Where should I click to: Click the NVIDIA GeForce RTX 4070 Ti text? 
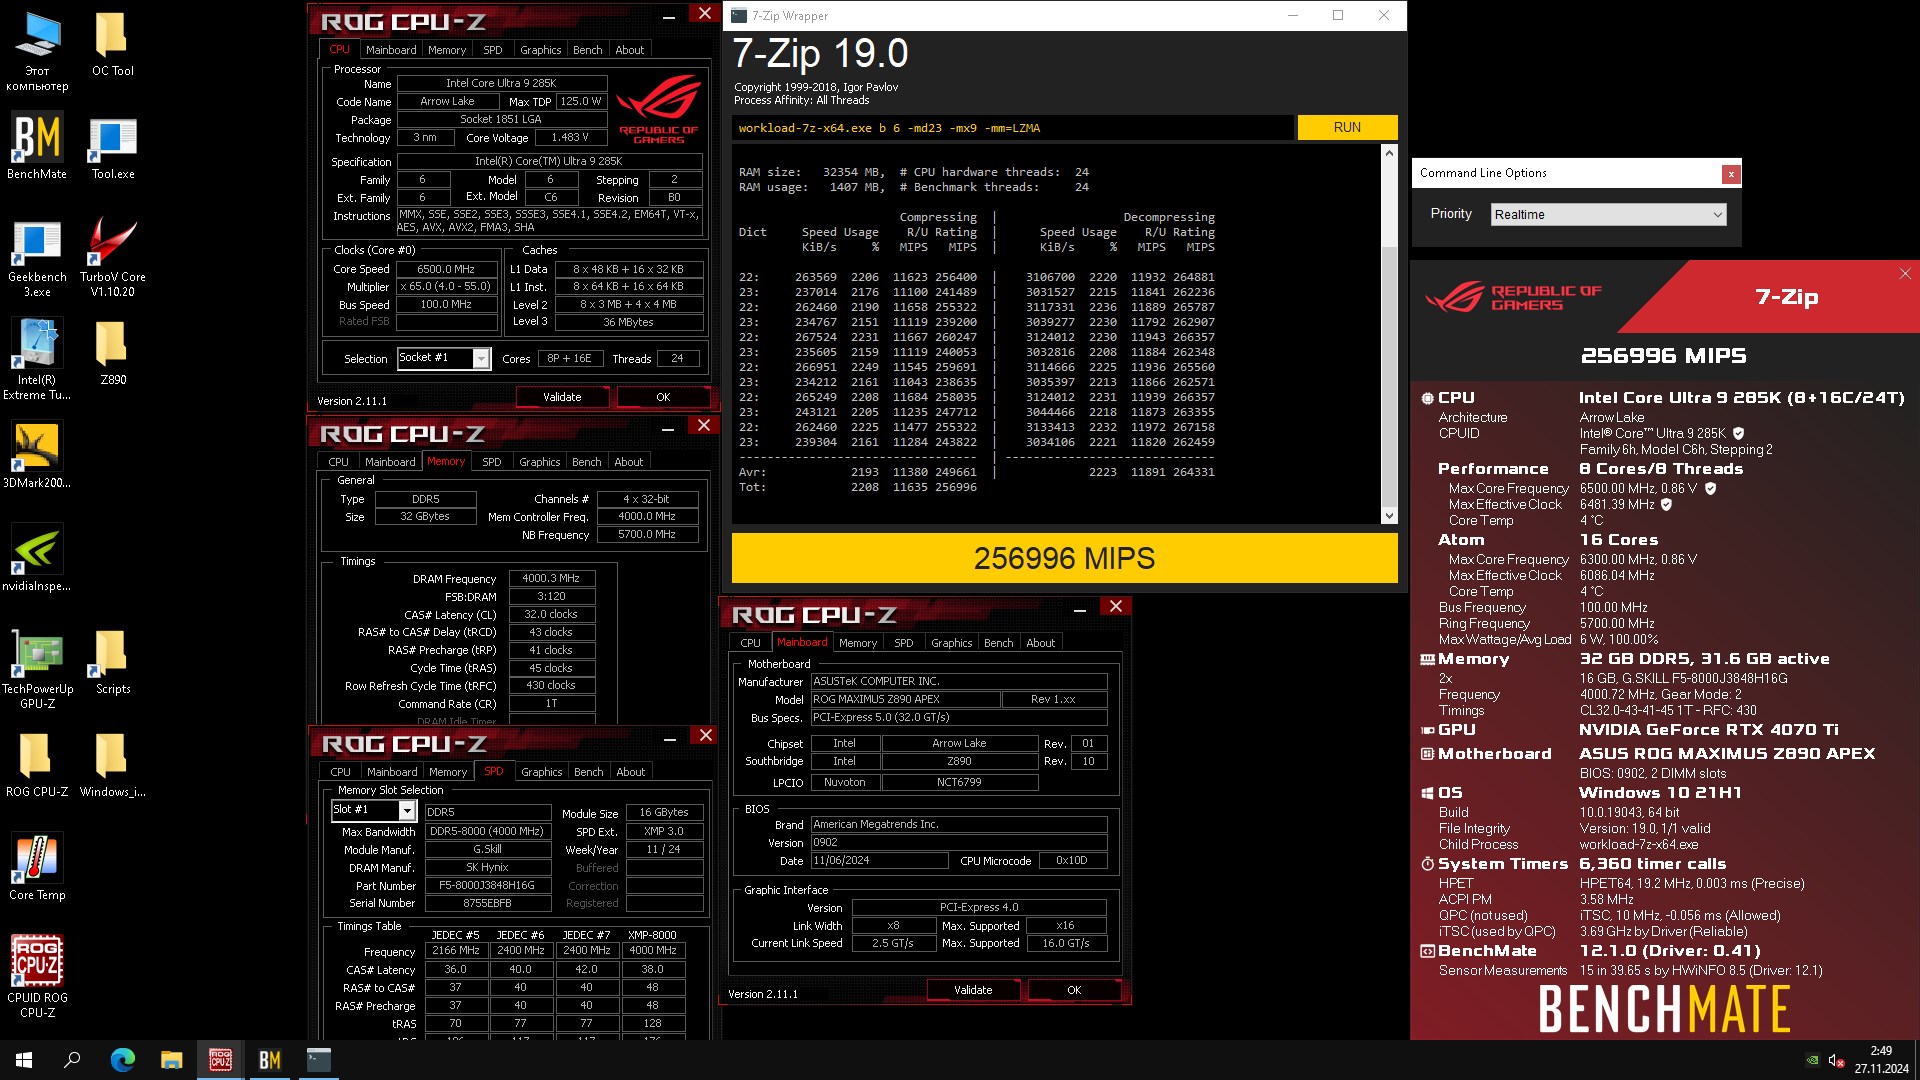point(1709,730)
